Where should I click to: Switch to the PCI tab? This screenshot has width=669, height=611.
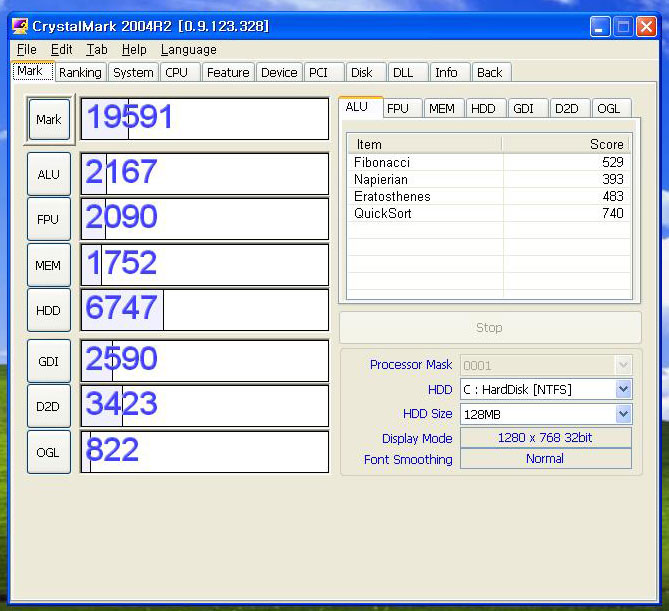[324, 72]
